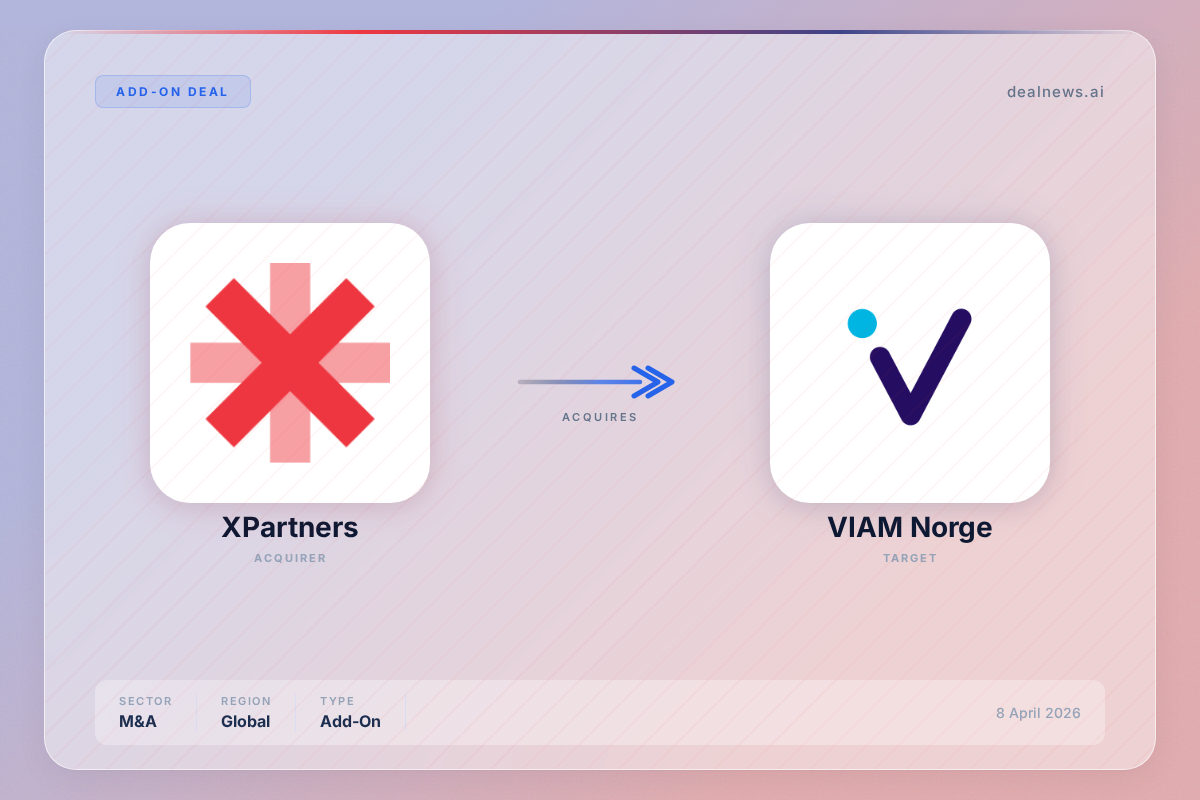The height and width of the screenshot is (800, 1200).
Task: Click the blue double-chevron acquires arrow
Action: pos(596,381)
